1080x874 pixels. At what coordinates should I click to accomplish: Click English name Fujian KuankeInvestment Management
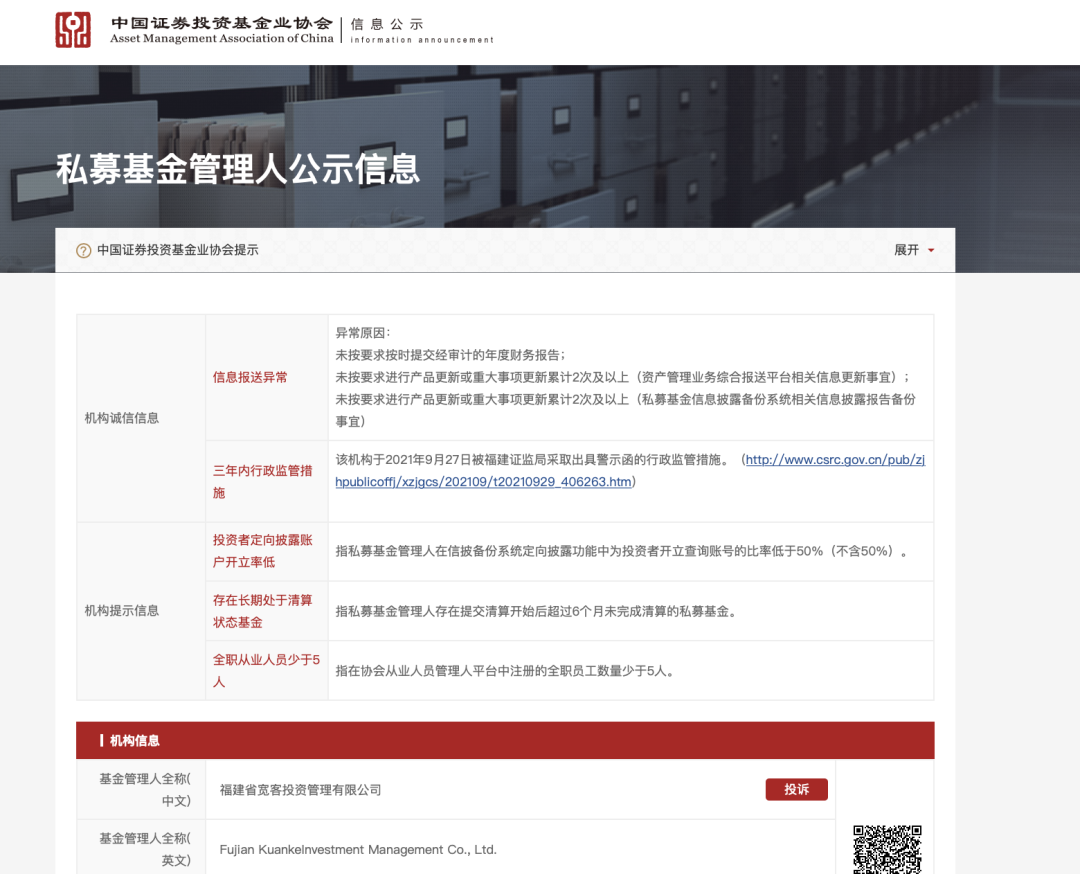point(358,850)
